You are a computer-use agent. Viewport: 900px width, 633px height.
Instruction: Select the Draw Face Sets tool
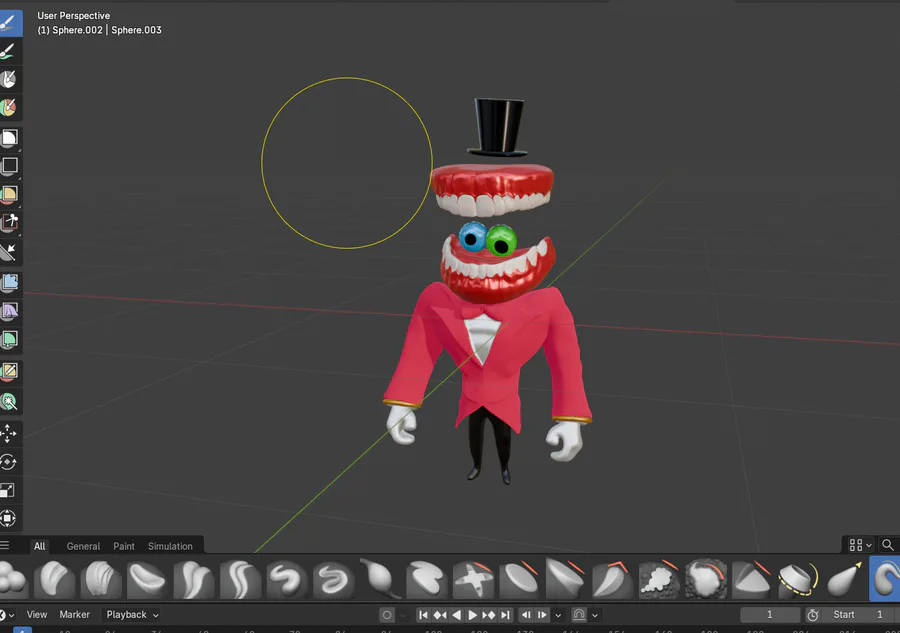tap(9, 108)
